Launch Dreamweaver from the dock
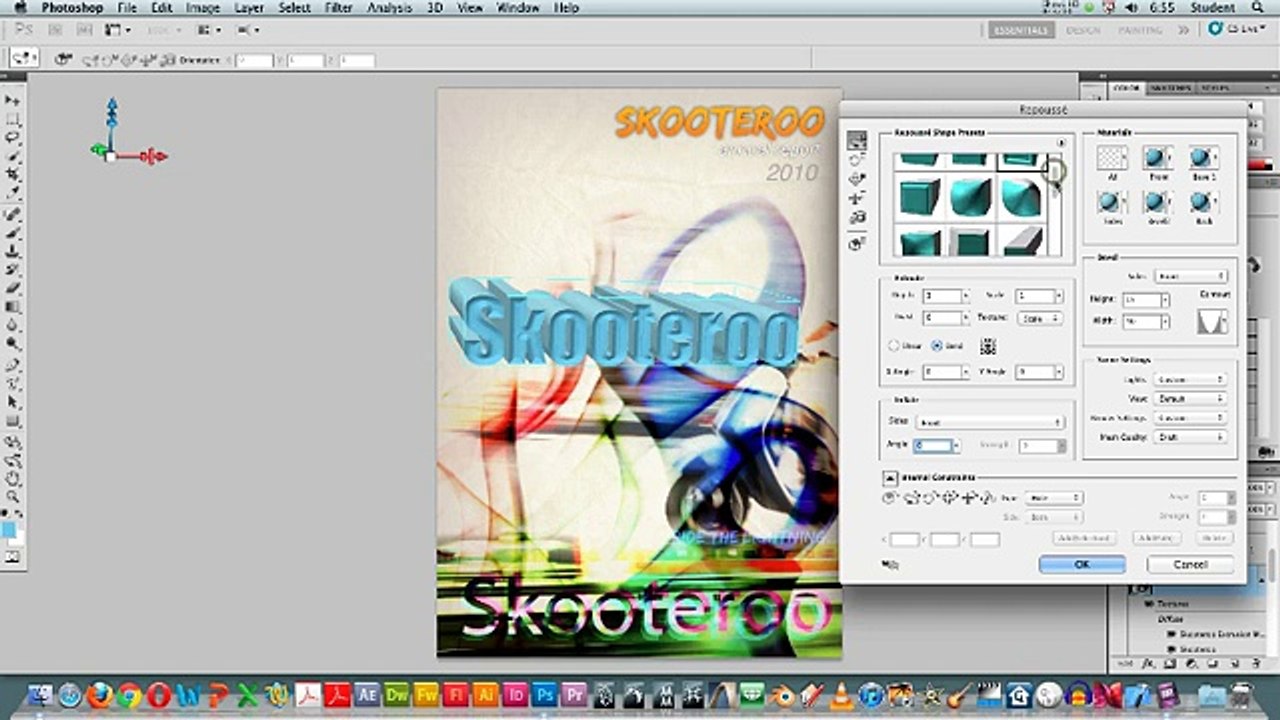The image size is (1280, 720). click(397, 693)
